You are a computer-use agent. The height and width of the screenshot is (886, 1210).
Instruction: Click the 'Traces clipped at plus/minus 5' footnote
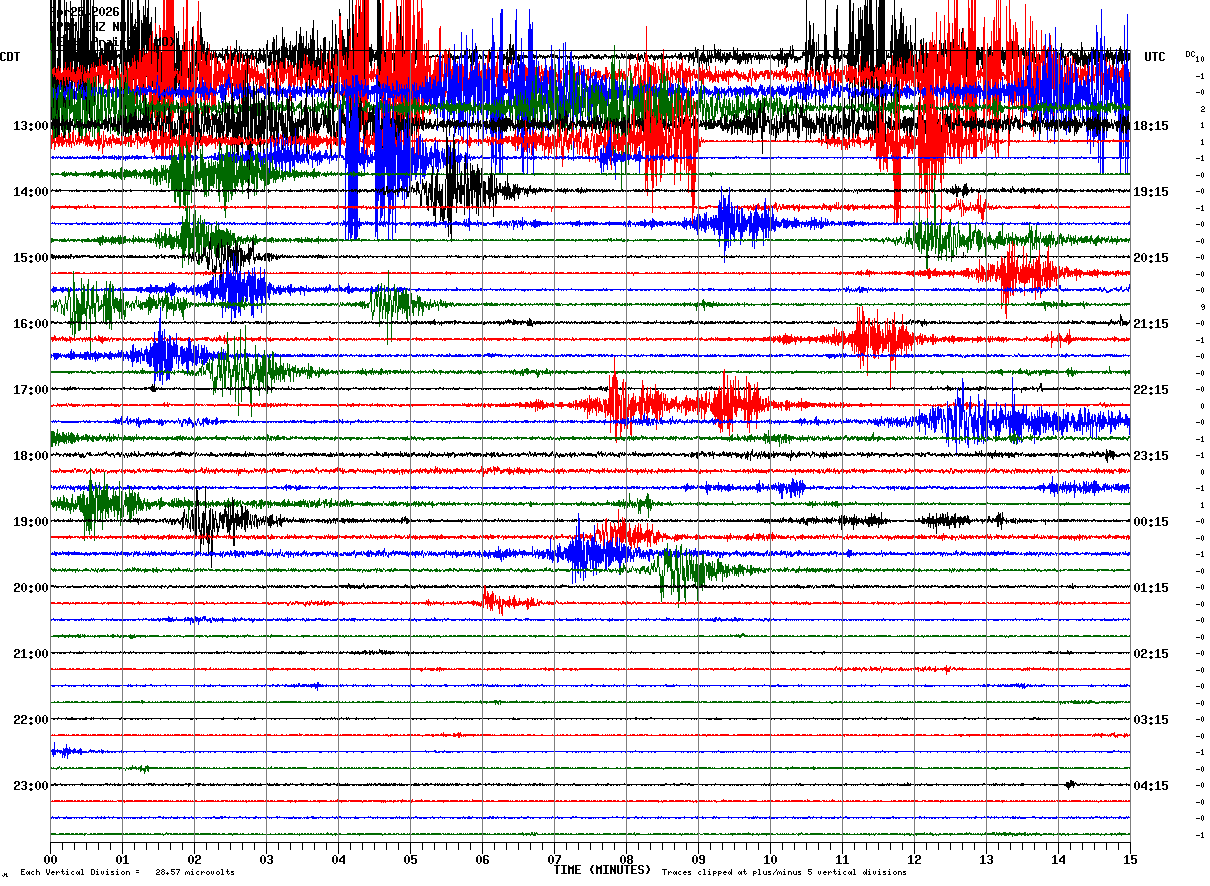click(x=784, y=873)
